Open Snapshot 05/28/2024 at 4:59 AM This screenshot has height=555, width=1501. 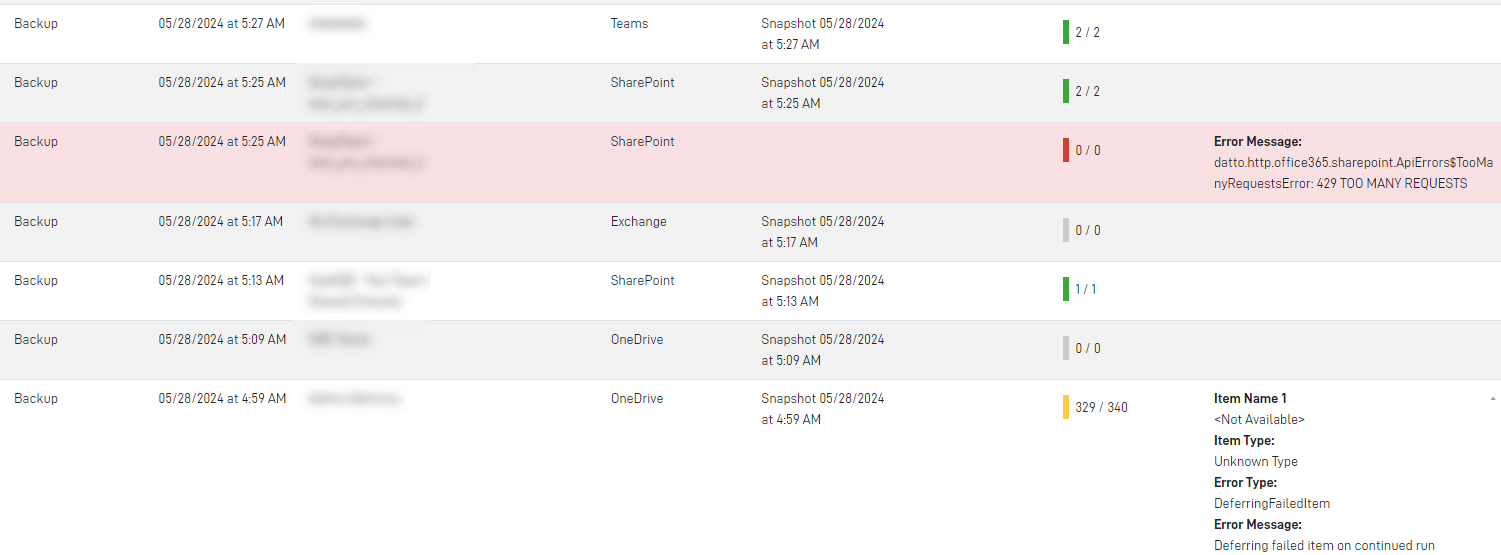tap(822, 408)
